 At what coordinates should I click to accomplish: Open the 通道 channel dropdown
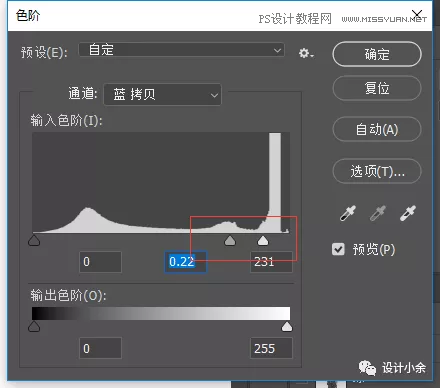pos(163,95)
